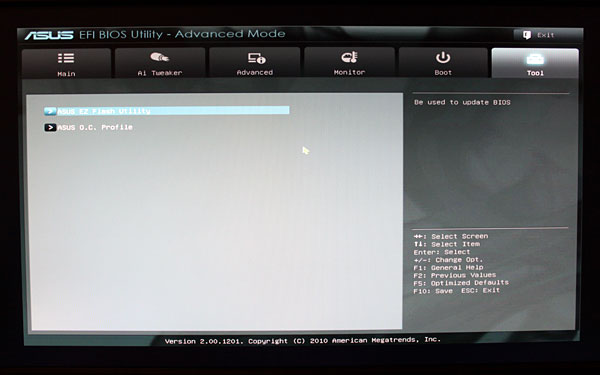600x375 pixels.
Task: Click the ASUS logo in the header
Action: (49, 35)
